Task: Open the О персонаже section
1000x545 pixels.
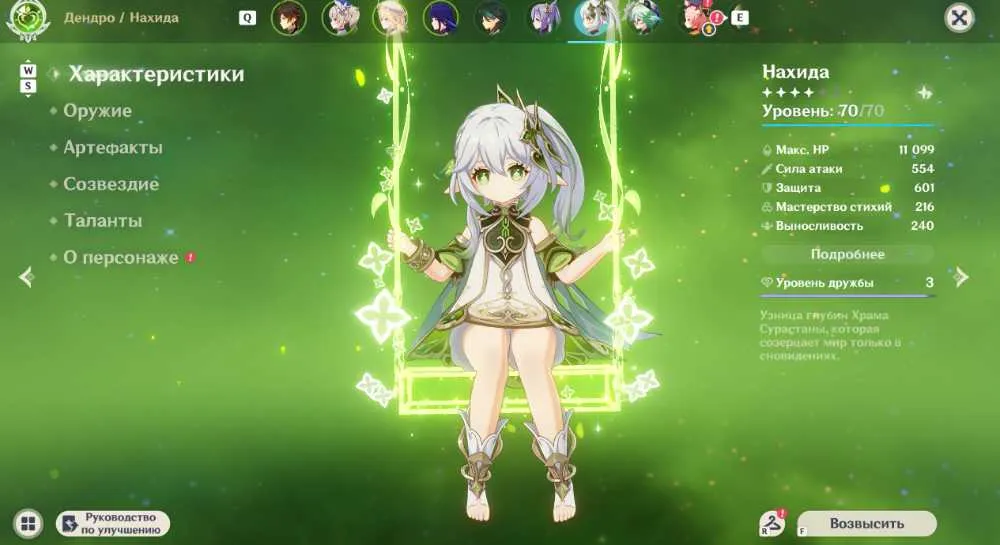Action: click(x=121, y=258)
